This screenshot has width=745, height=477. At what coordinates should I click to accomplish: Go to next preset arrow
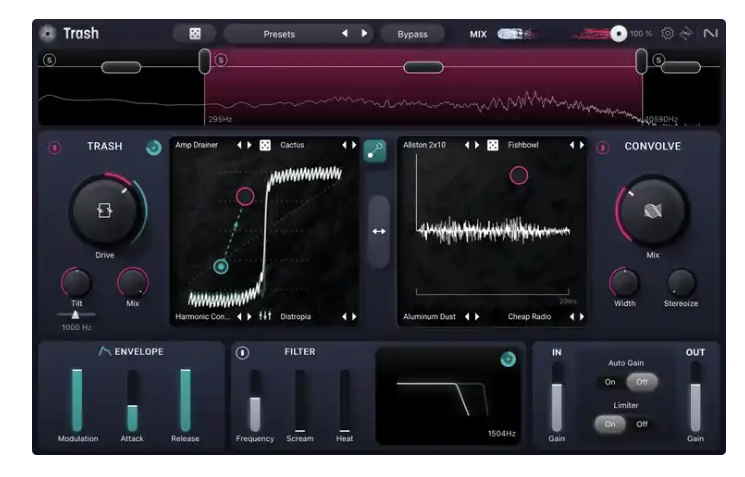pyautogui.click(x=364, y=33)
